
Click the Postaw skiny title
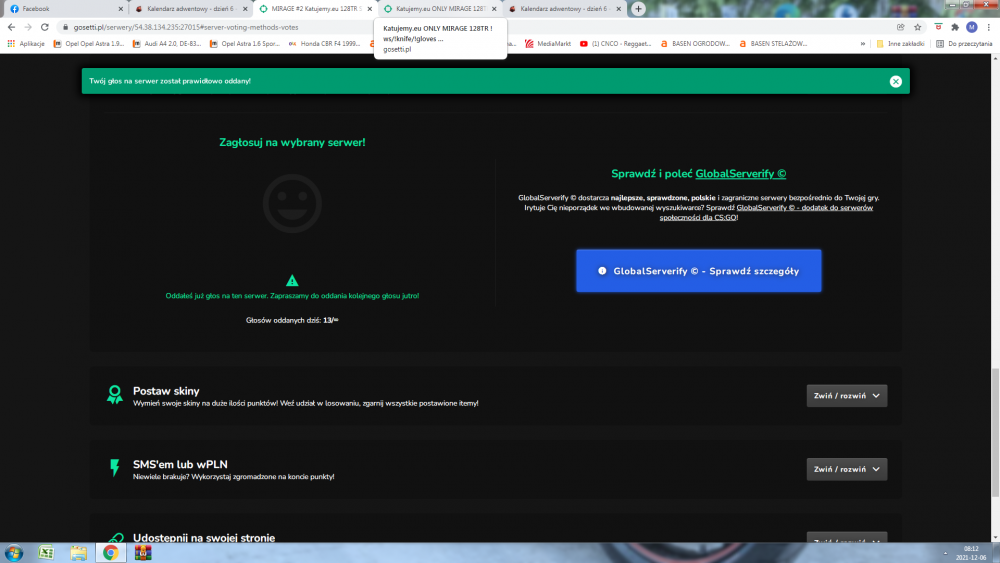coord(166,391)
